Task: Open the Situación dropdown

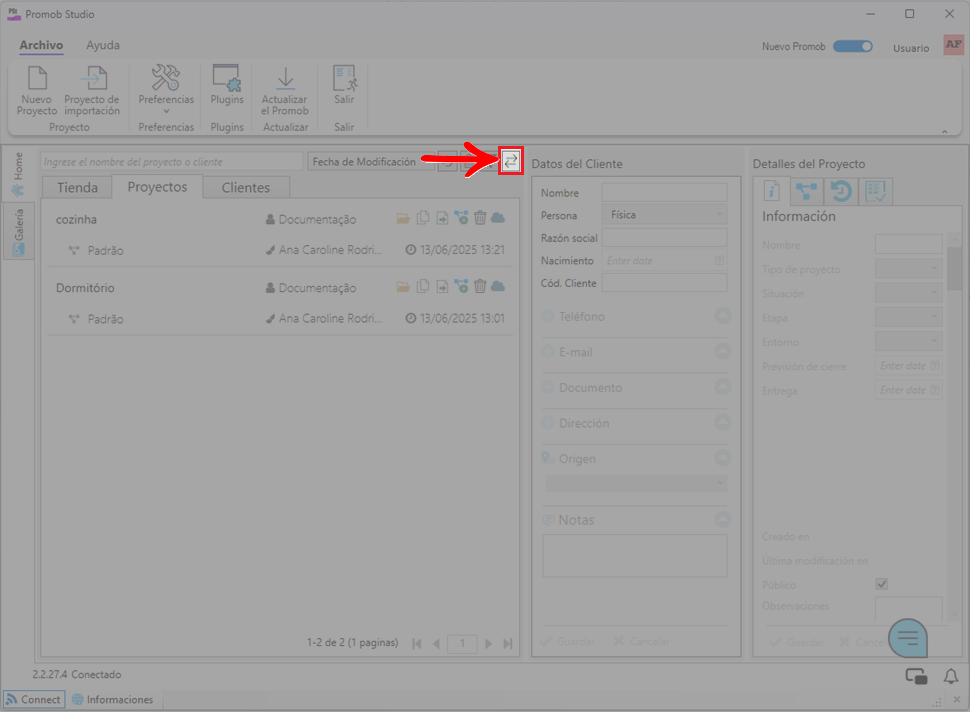Action: point(908,293)
